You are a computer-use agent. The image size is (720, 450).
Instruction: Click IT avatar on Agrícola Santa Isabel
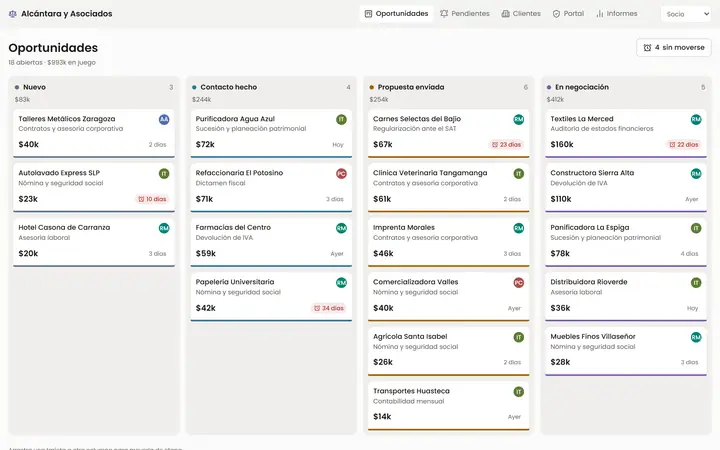pos(518,337)
